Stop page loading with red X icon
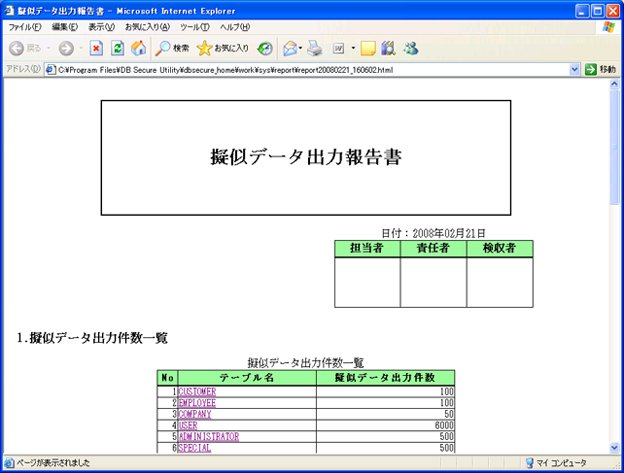Image resolution: width=624 pixels, height=473 pixels. point(96,49)
